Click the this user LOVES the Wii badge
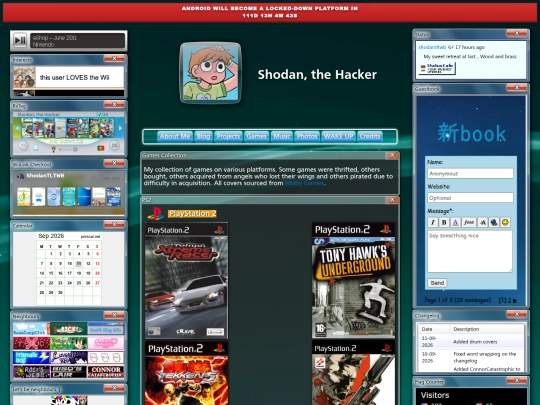This screenshot has height=405, width=540. 69,77
